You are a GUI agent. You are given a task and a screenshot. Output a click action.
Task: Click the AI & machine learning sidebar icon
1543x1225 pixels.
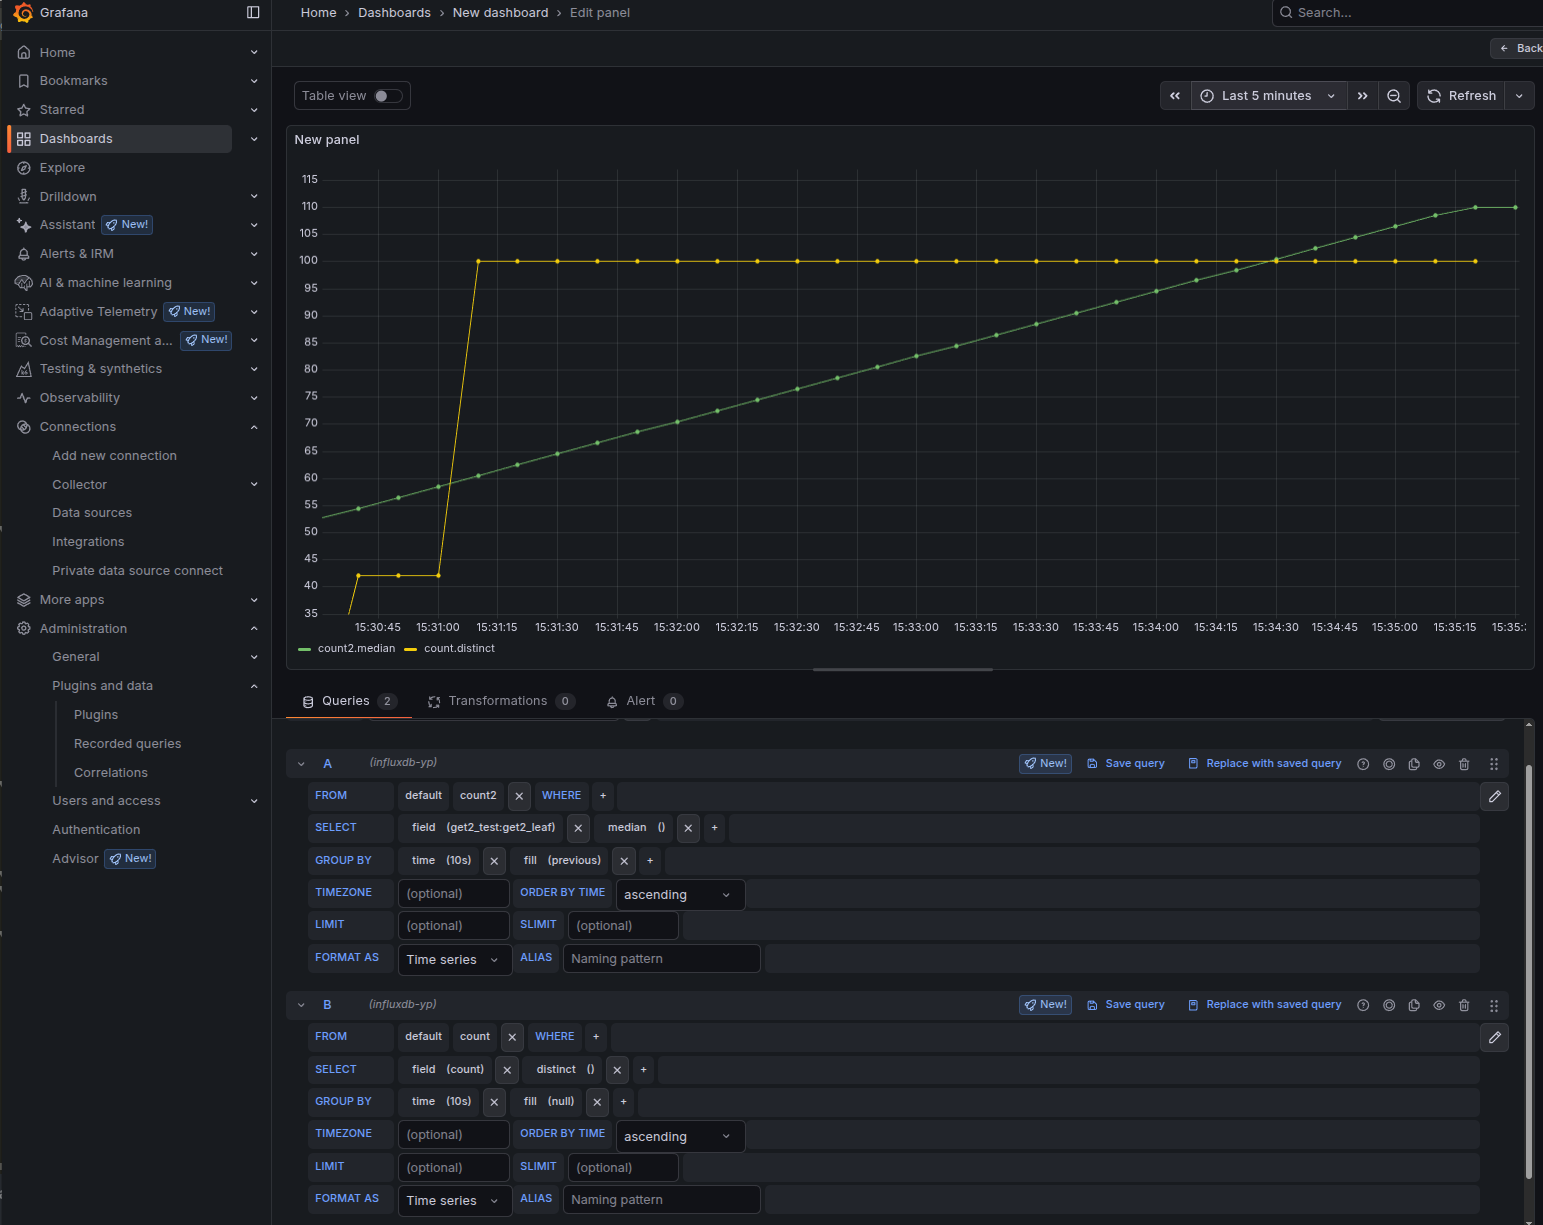pos(24,282)
